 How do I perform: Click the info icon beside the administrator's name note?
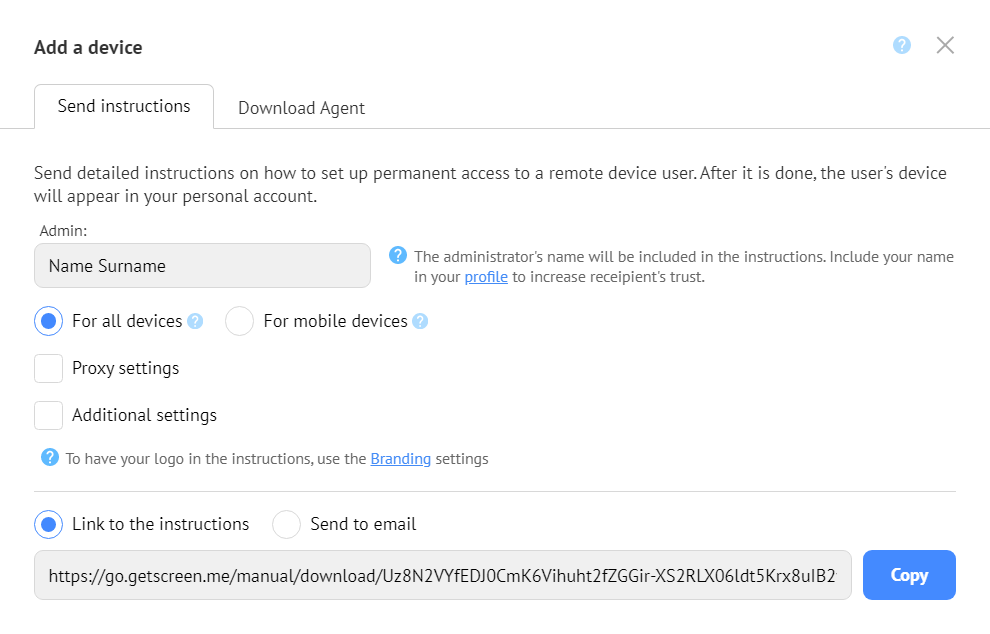(398, 256)
